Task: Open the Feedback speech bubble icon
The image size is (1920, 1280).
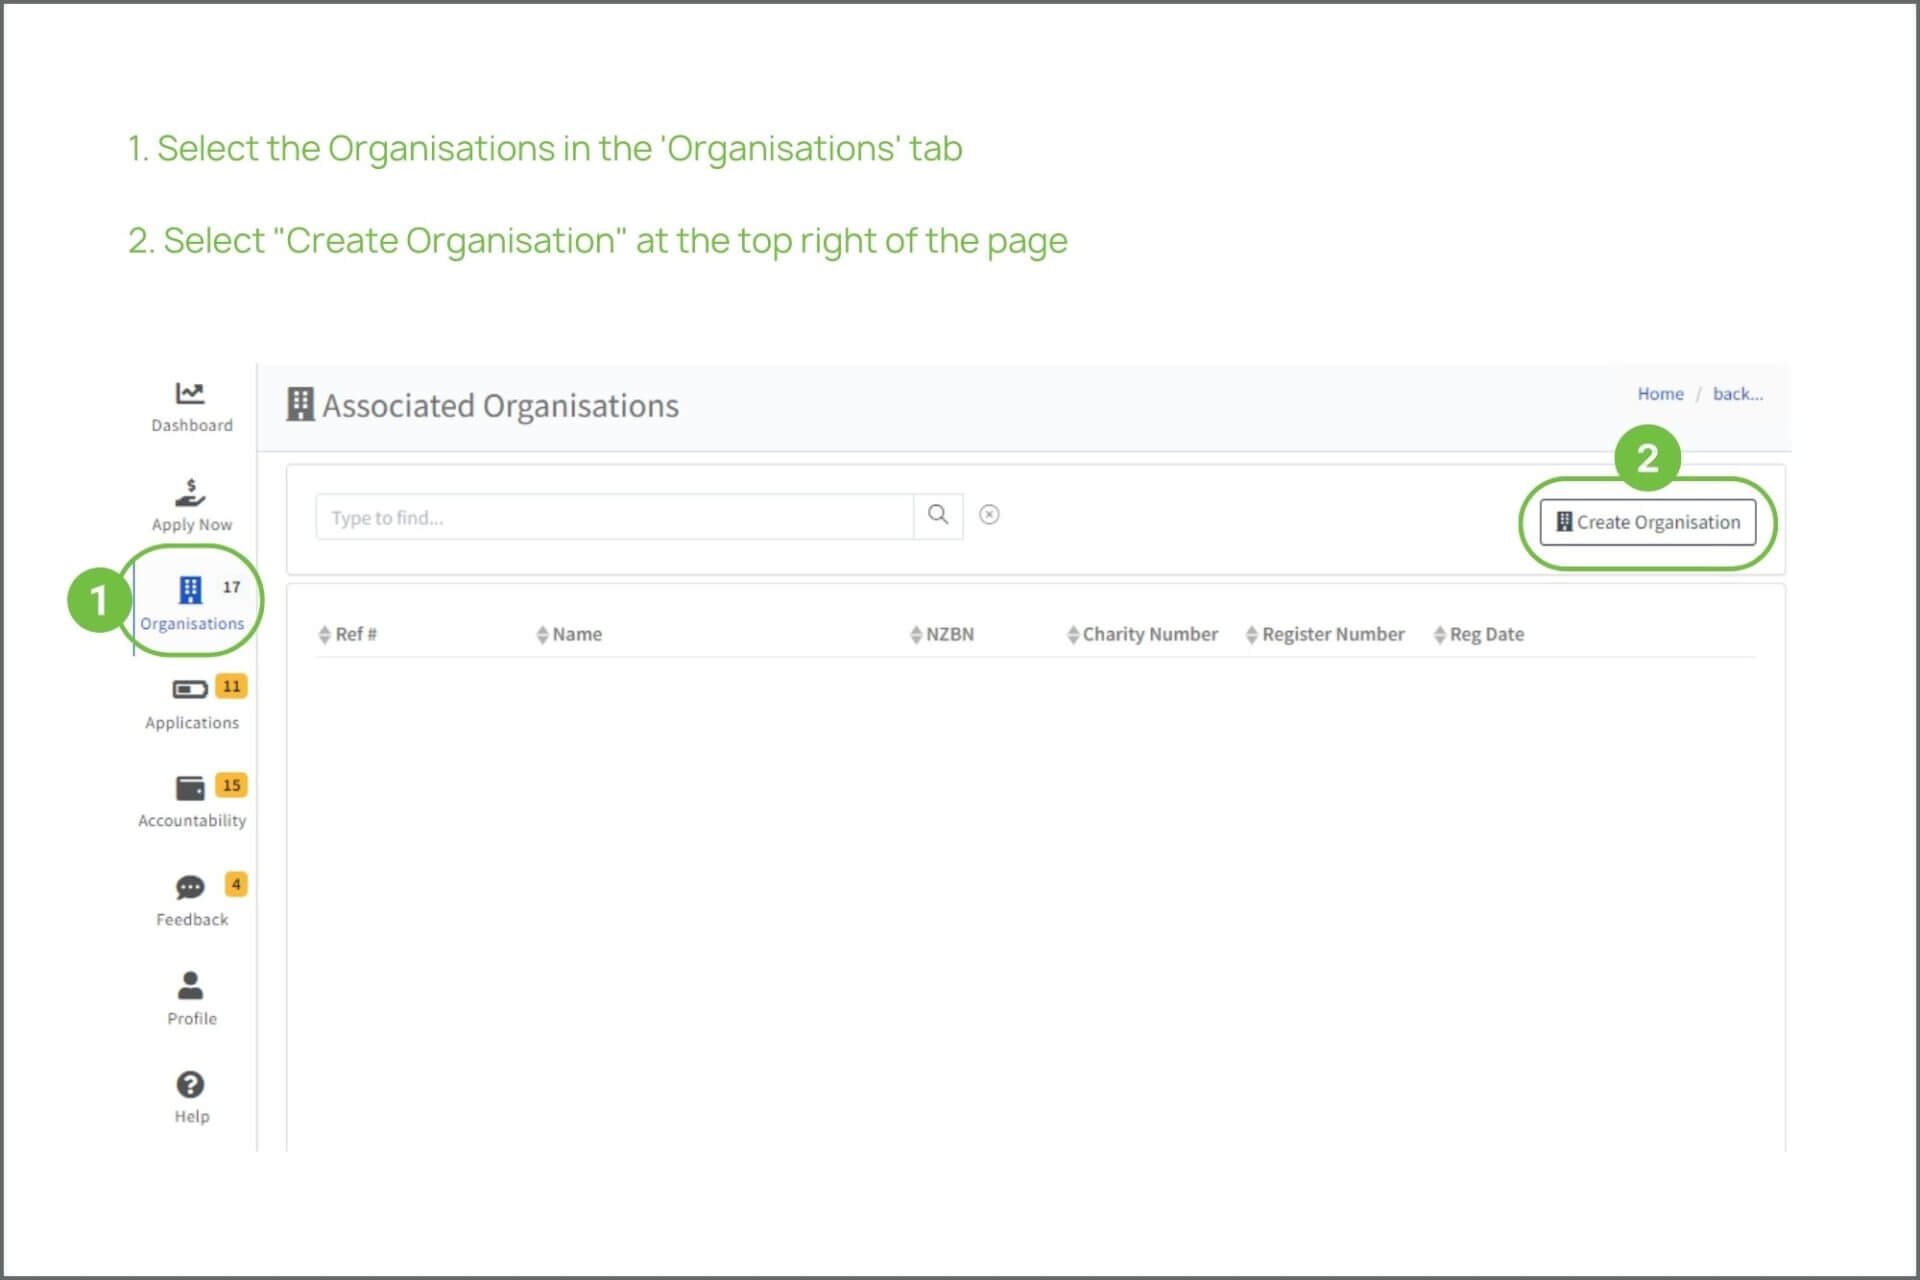Action: [190, 887]
